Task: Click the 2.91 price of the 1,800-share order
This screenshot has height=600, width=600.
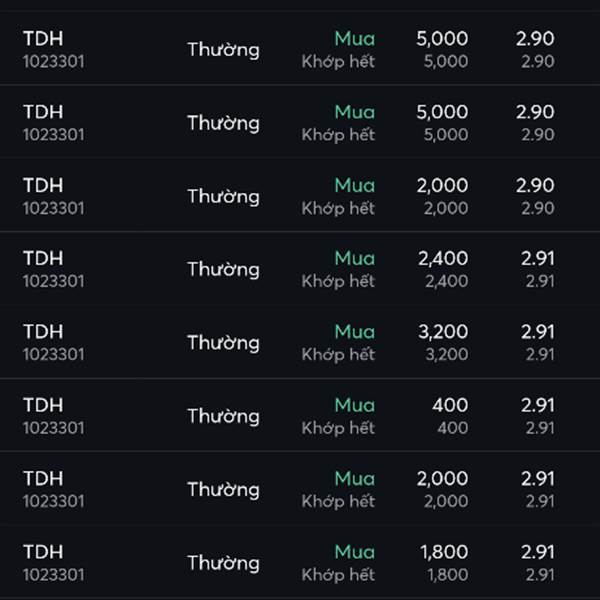Action: point(537,551)
